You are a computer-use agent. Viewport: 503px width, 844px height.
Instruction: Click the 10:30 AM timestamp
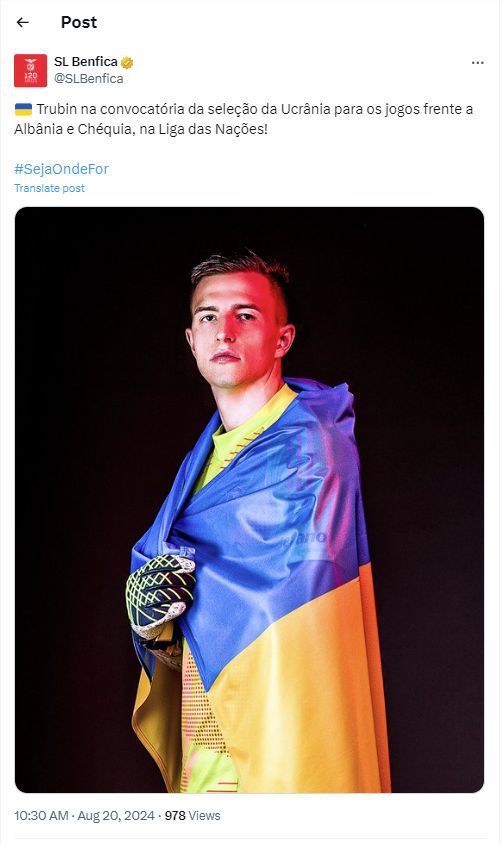(x=41, y=815)
